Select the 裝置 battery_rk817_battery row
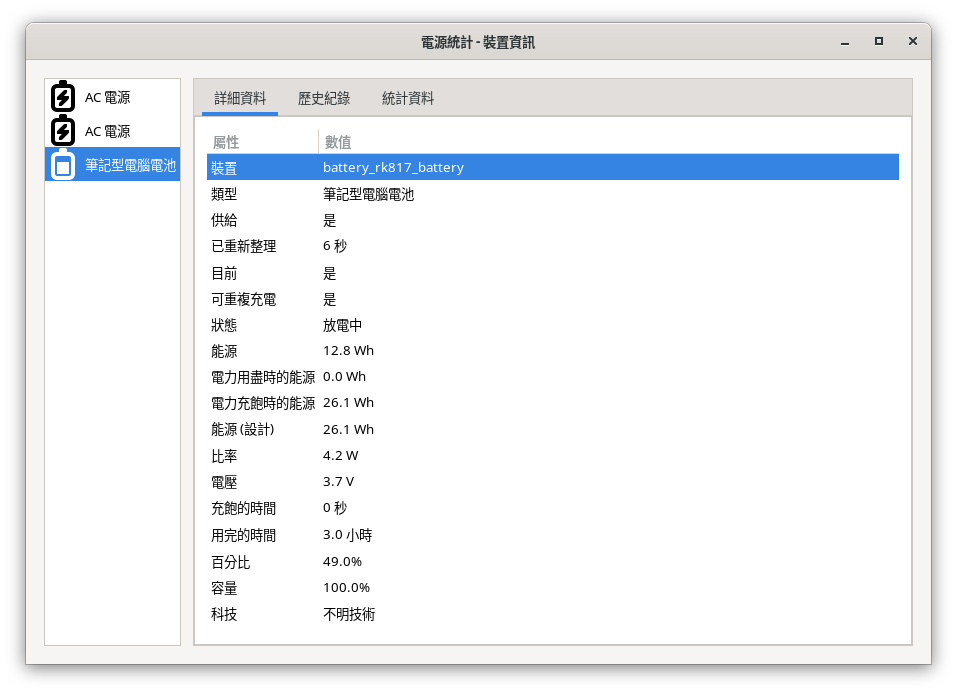The height and width of the screenshot is (693, 957). (x=552, y=167)
